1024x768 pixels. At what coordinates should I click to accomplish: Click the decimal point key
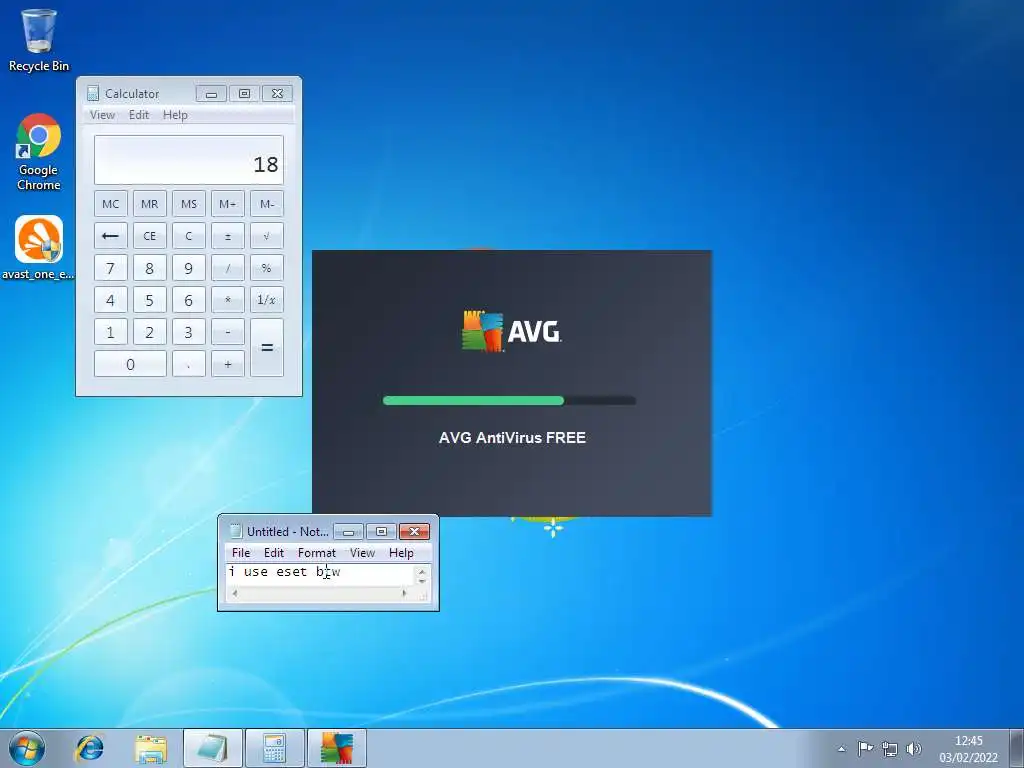[x=189, y=364]
